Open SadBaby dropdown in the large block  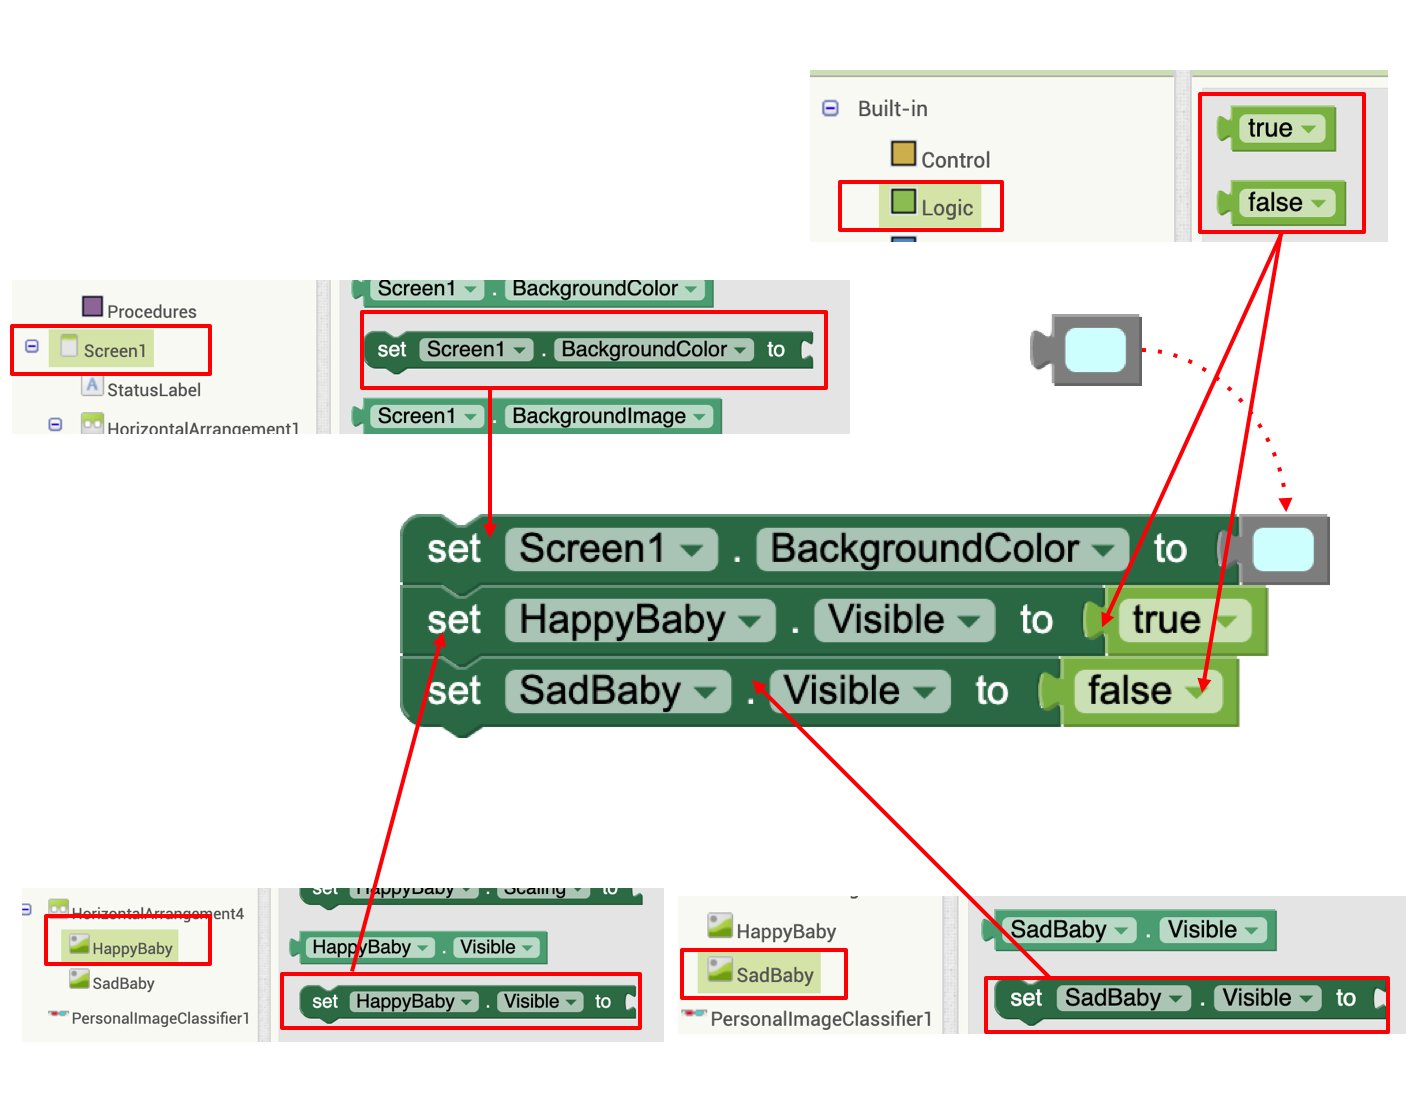click(705, 692)
